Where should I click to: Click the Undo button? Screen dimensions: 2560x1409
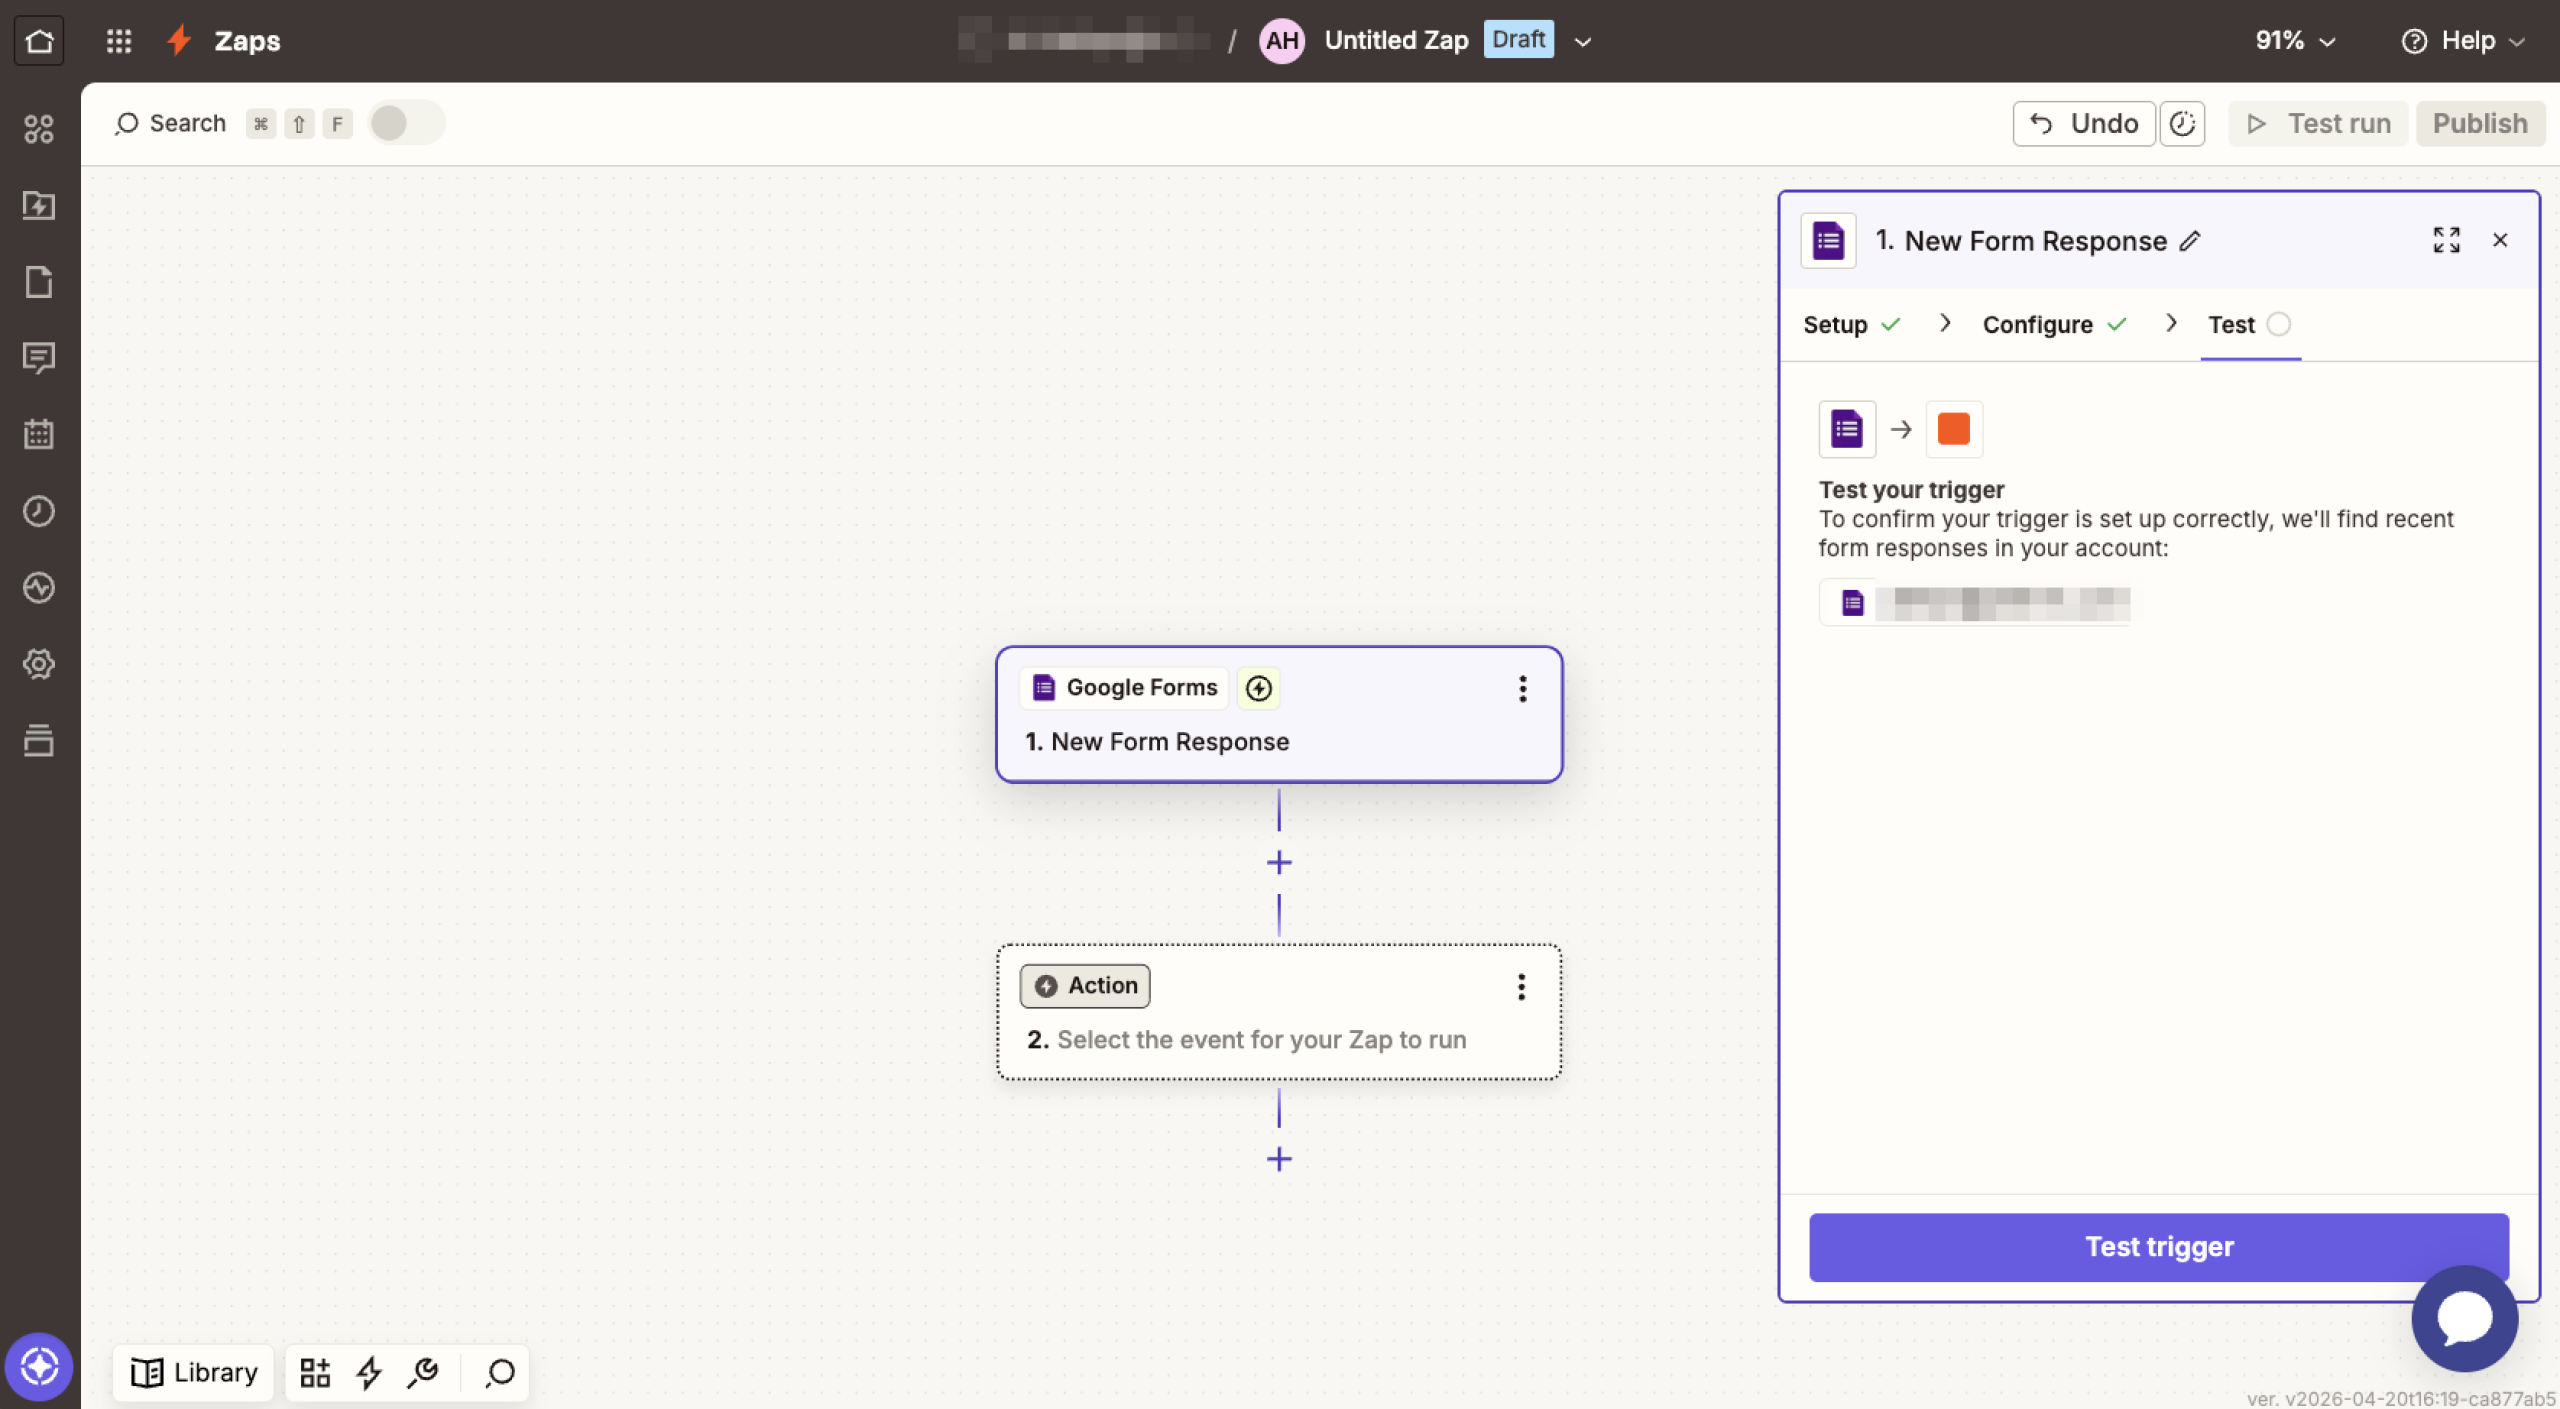(x=2083, y=123)
